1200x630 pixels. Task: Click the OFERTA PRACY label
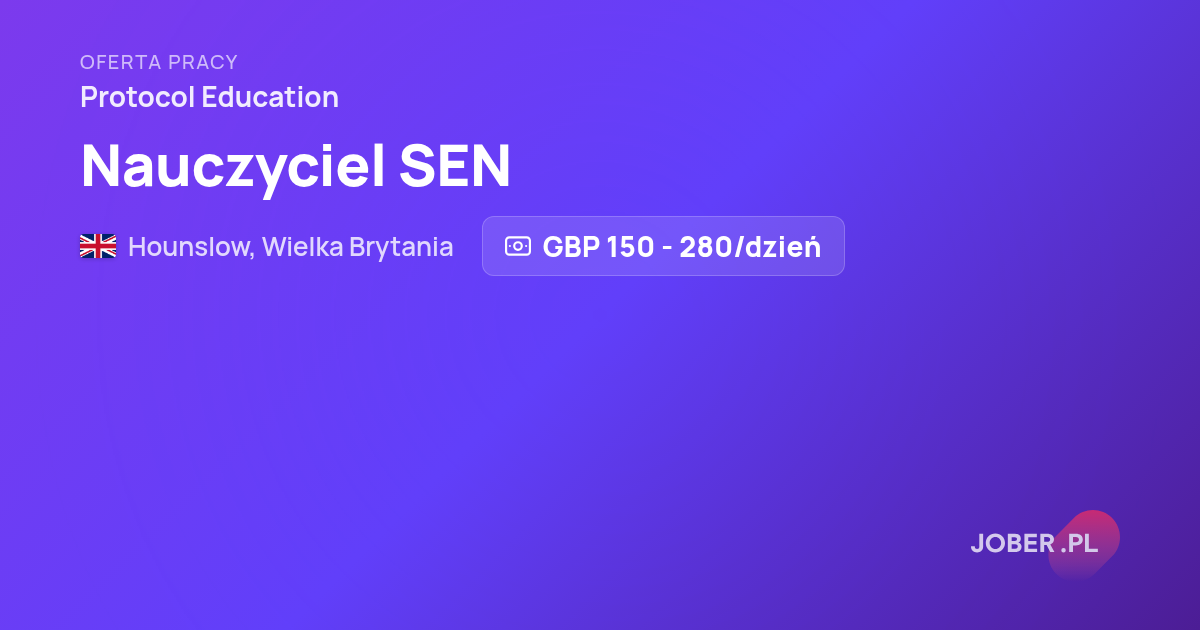point(159,62)
